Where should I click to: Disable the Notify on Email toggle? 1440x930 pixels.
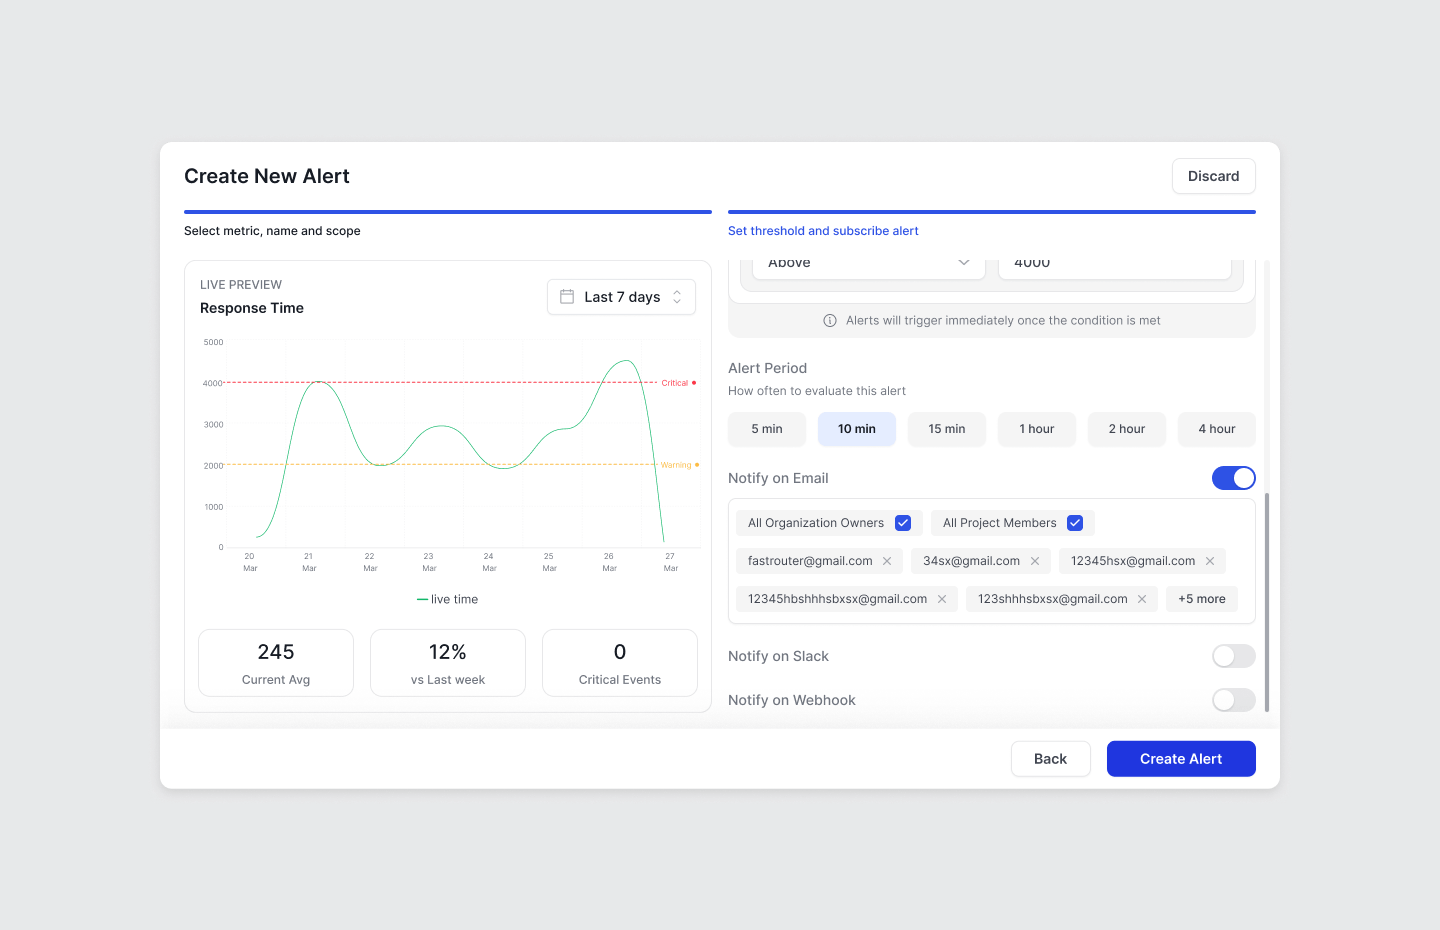click(1233, 478)
